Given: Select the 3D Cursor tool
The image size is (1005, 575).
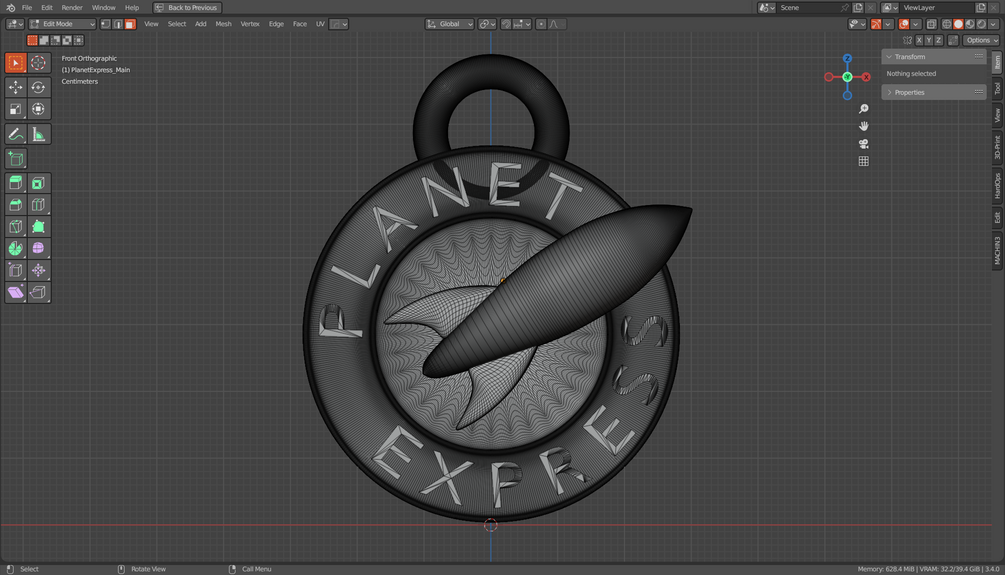Looking at the screenshot, I should [x=38, y=63].
